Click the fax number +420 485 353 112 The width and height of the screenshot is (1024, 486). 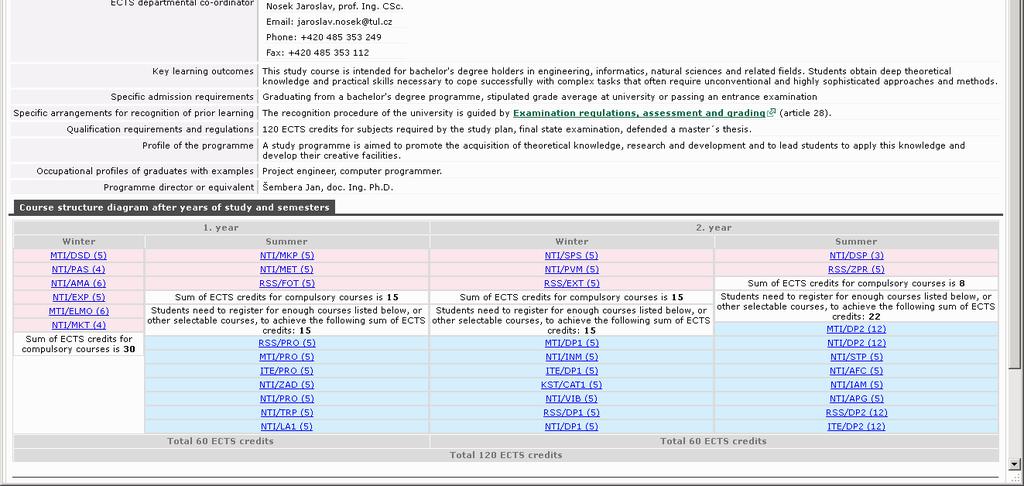coord(328,53)
